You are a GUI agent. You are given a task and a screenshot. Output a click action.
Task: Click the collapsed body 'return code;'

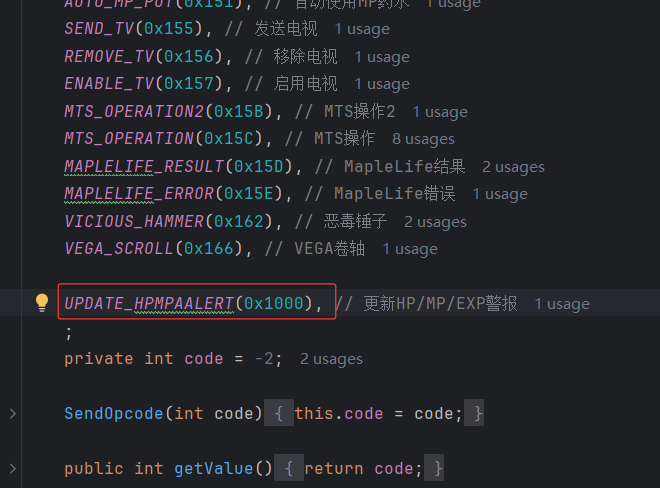click(x=363, y=468)
